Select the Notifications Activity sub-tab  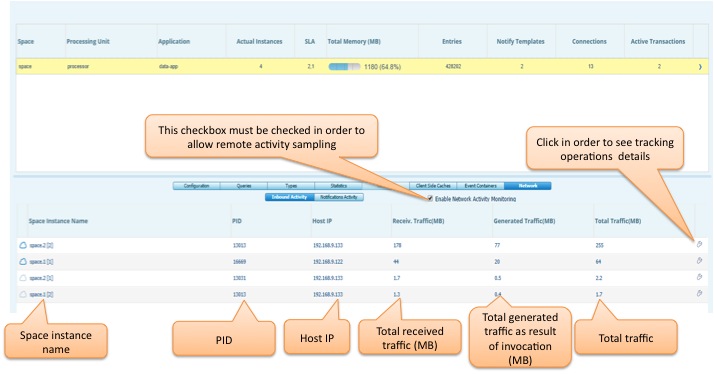coord(339,197)
